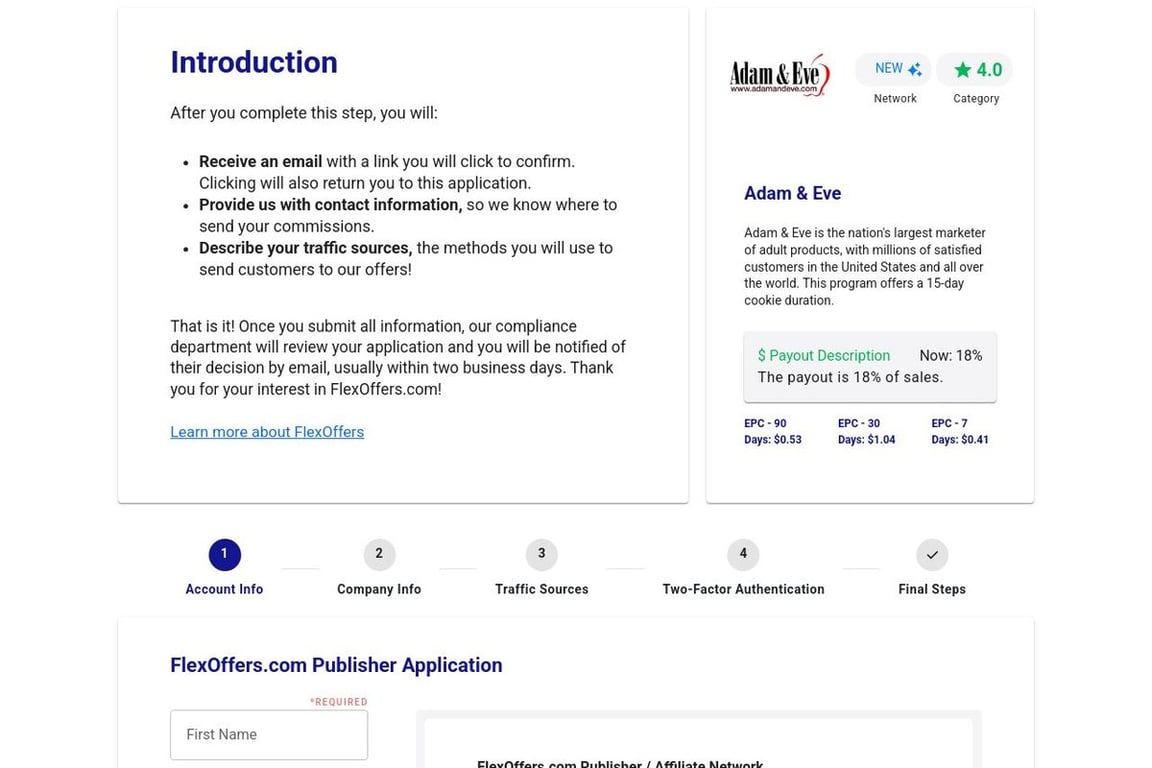Click the EPC - 90 Days value
The image size is (1152, 768).
pos(773,431)
